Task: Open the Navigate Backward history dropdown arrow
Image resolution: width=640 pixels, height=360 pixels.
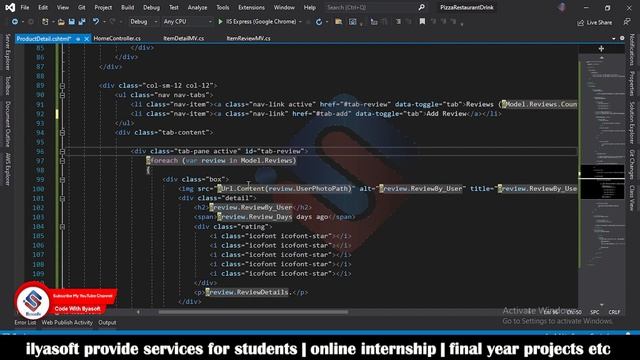Action: click(22, 22)
